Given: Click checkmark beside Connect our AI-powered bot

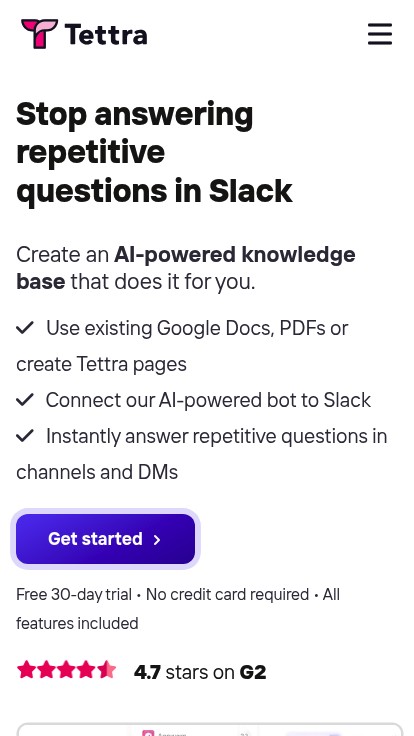Looking at the screenshot, I should click(25, 400).
